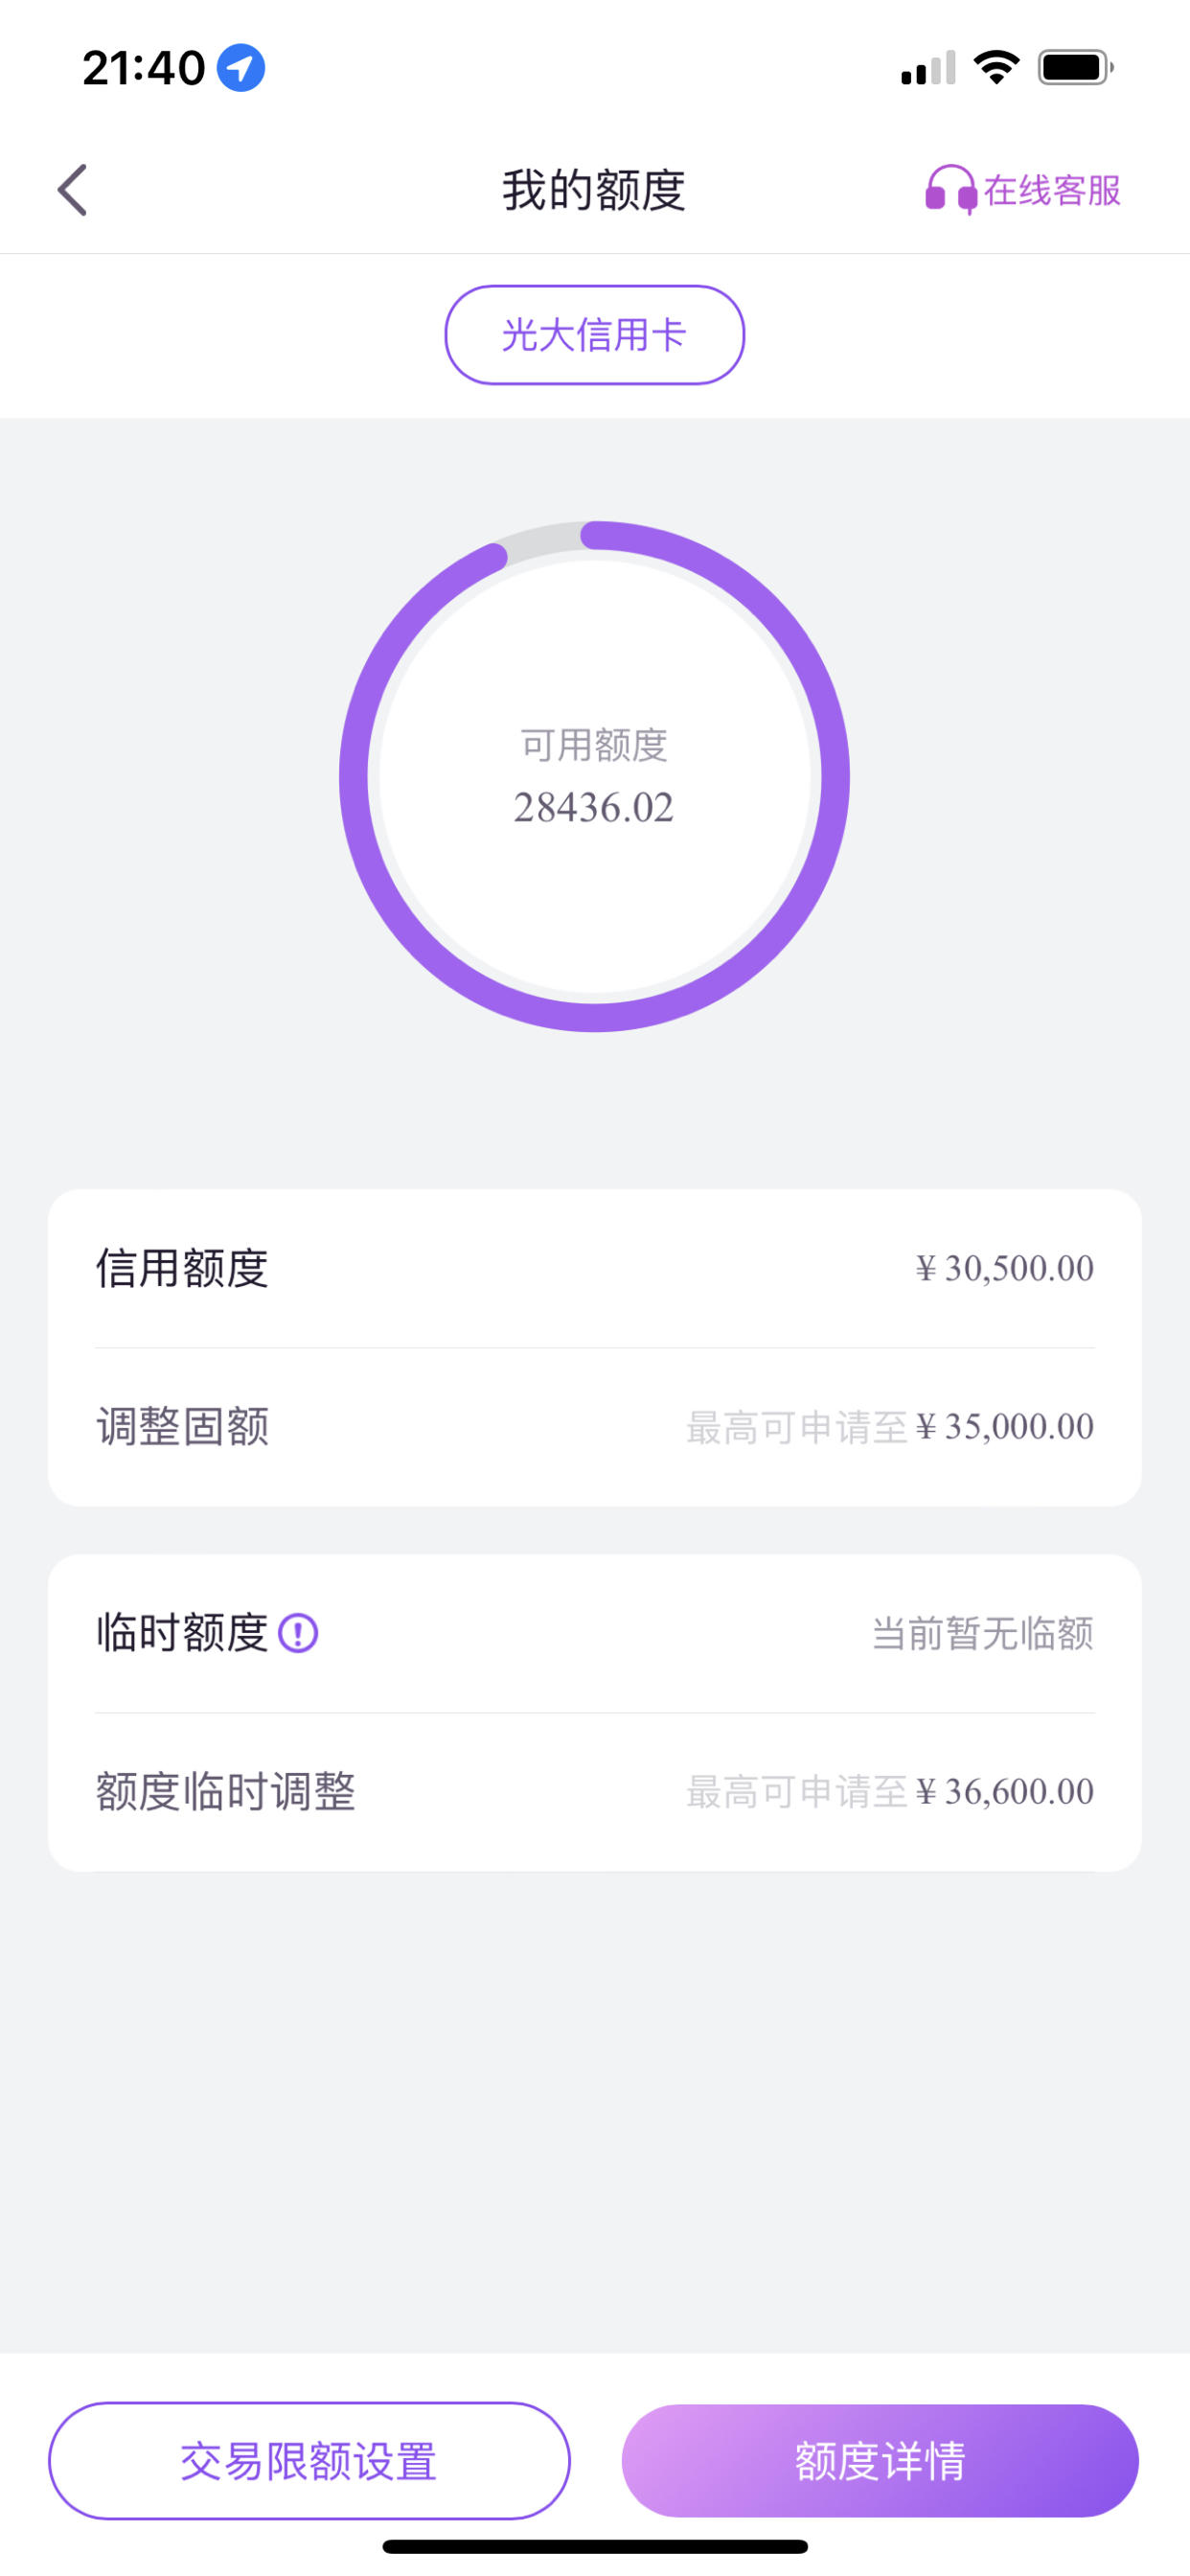Open online customer service headset icon
The width and height of the screenshot is (1190, 2576).
pos(950,190)
